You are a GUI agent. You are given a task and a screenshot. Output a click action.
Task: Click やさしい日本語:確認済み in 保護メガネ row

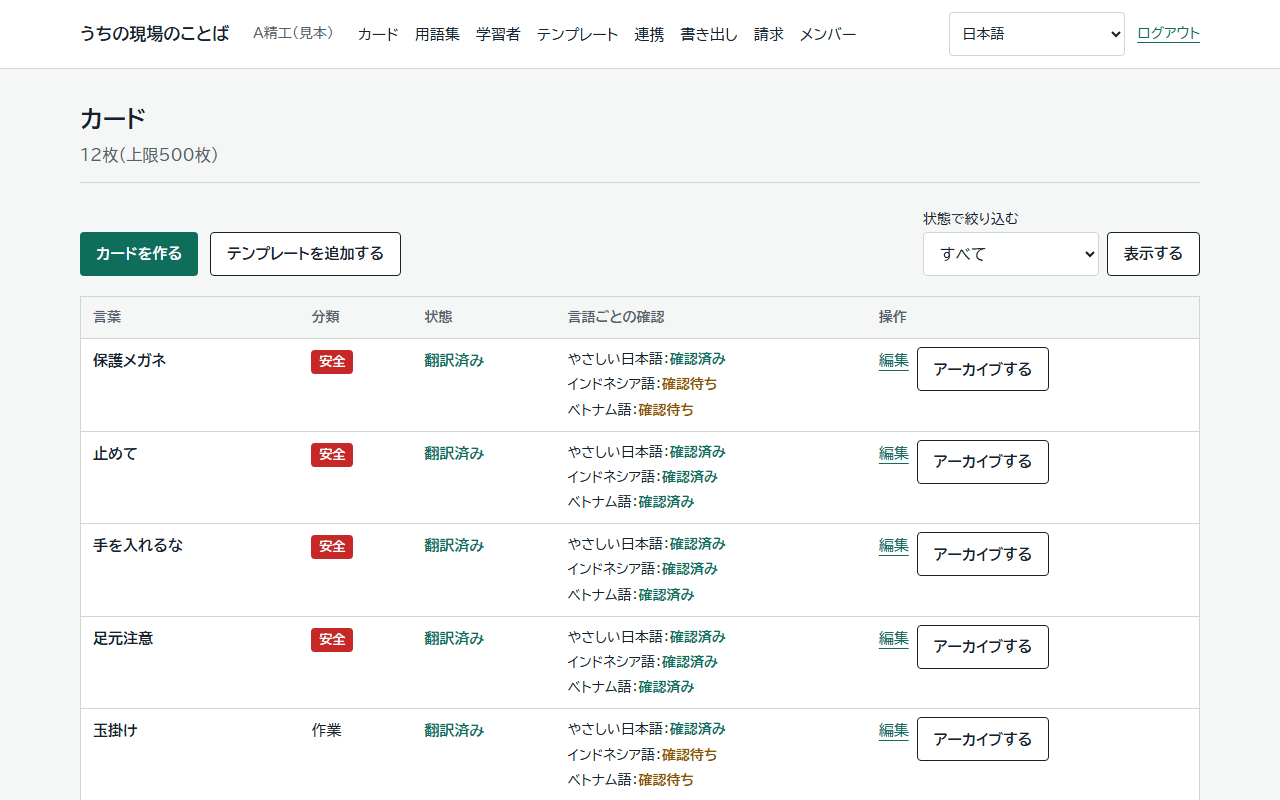pyautogui.click(x=647, y=359)
